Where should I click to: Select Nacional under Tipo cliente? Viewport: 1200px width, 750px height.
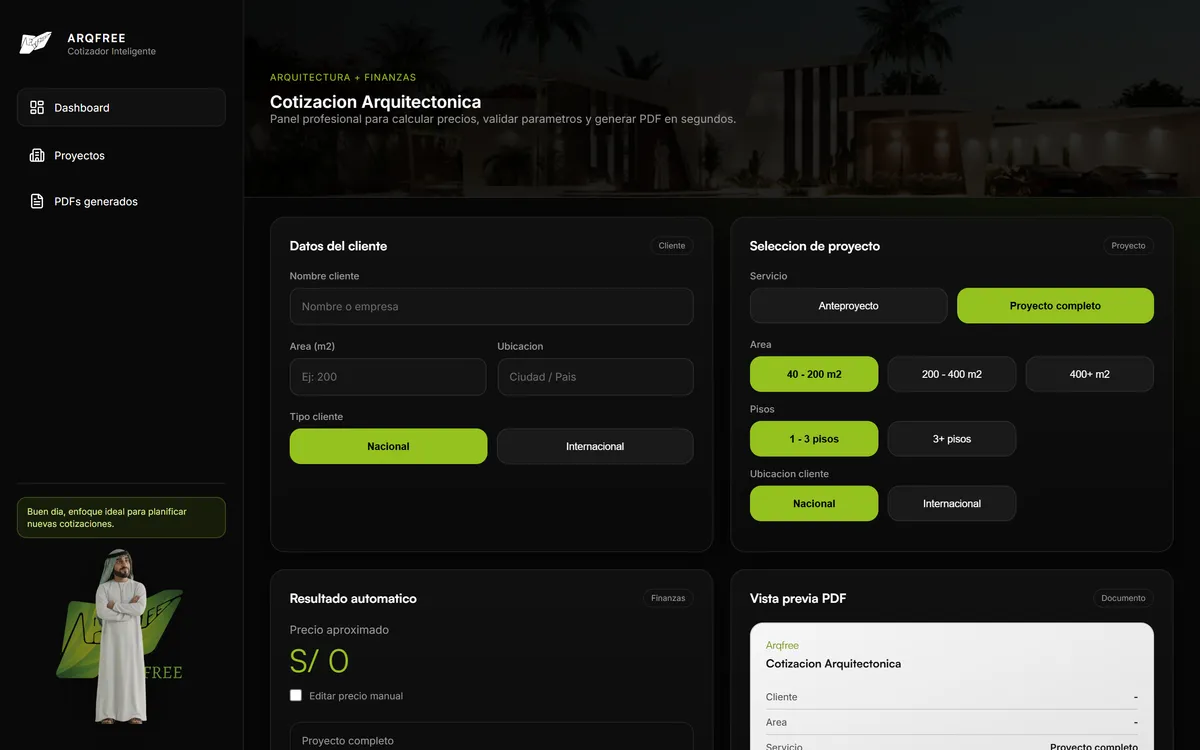click(388, 446)
